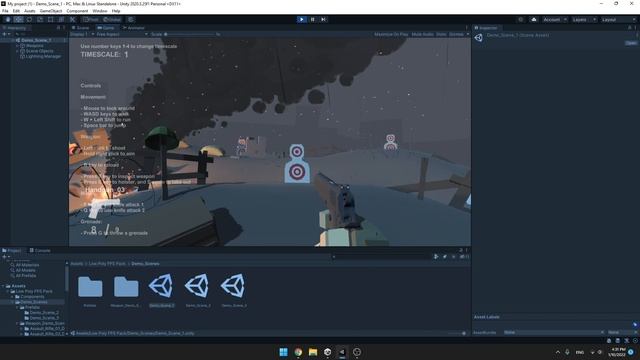
Task: Select the Move tool in toolbar
Action: (x=18, y=20)
